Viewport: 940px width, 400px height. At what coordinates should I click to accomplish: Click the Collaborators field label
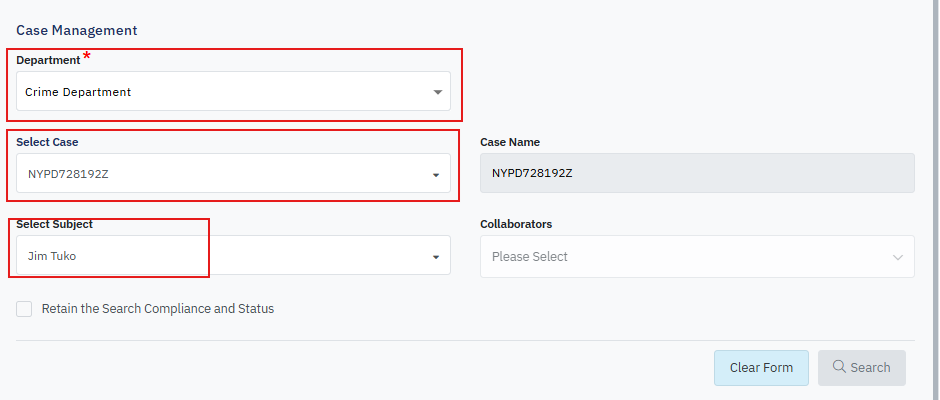click(x=516, y=224)
